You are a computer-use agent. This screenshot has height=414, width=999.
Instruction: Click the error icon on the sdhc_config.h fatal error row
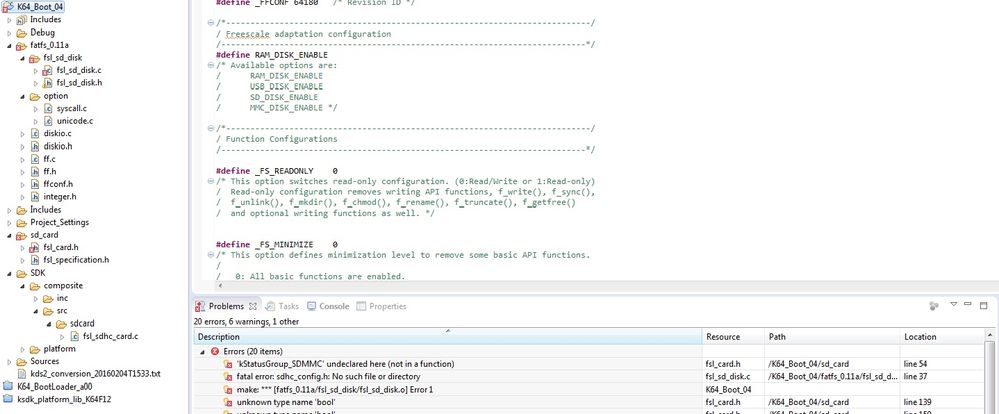(228, 376)
